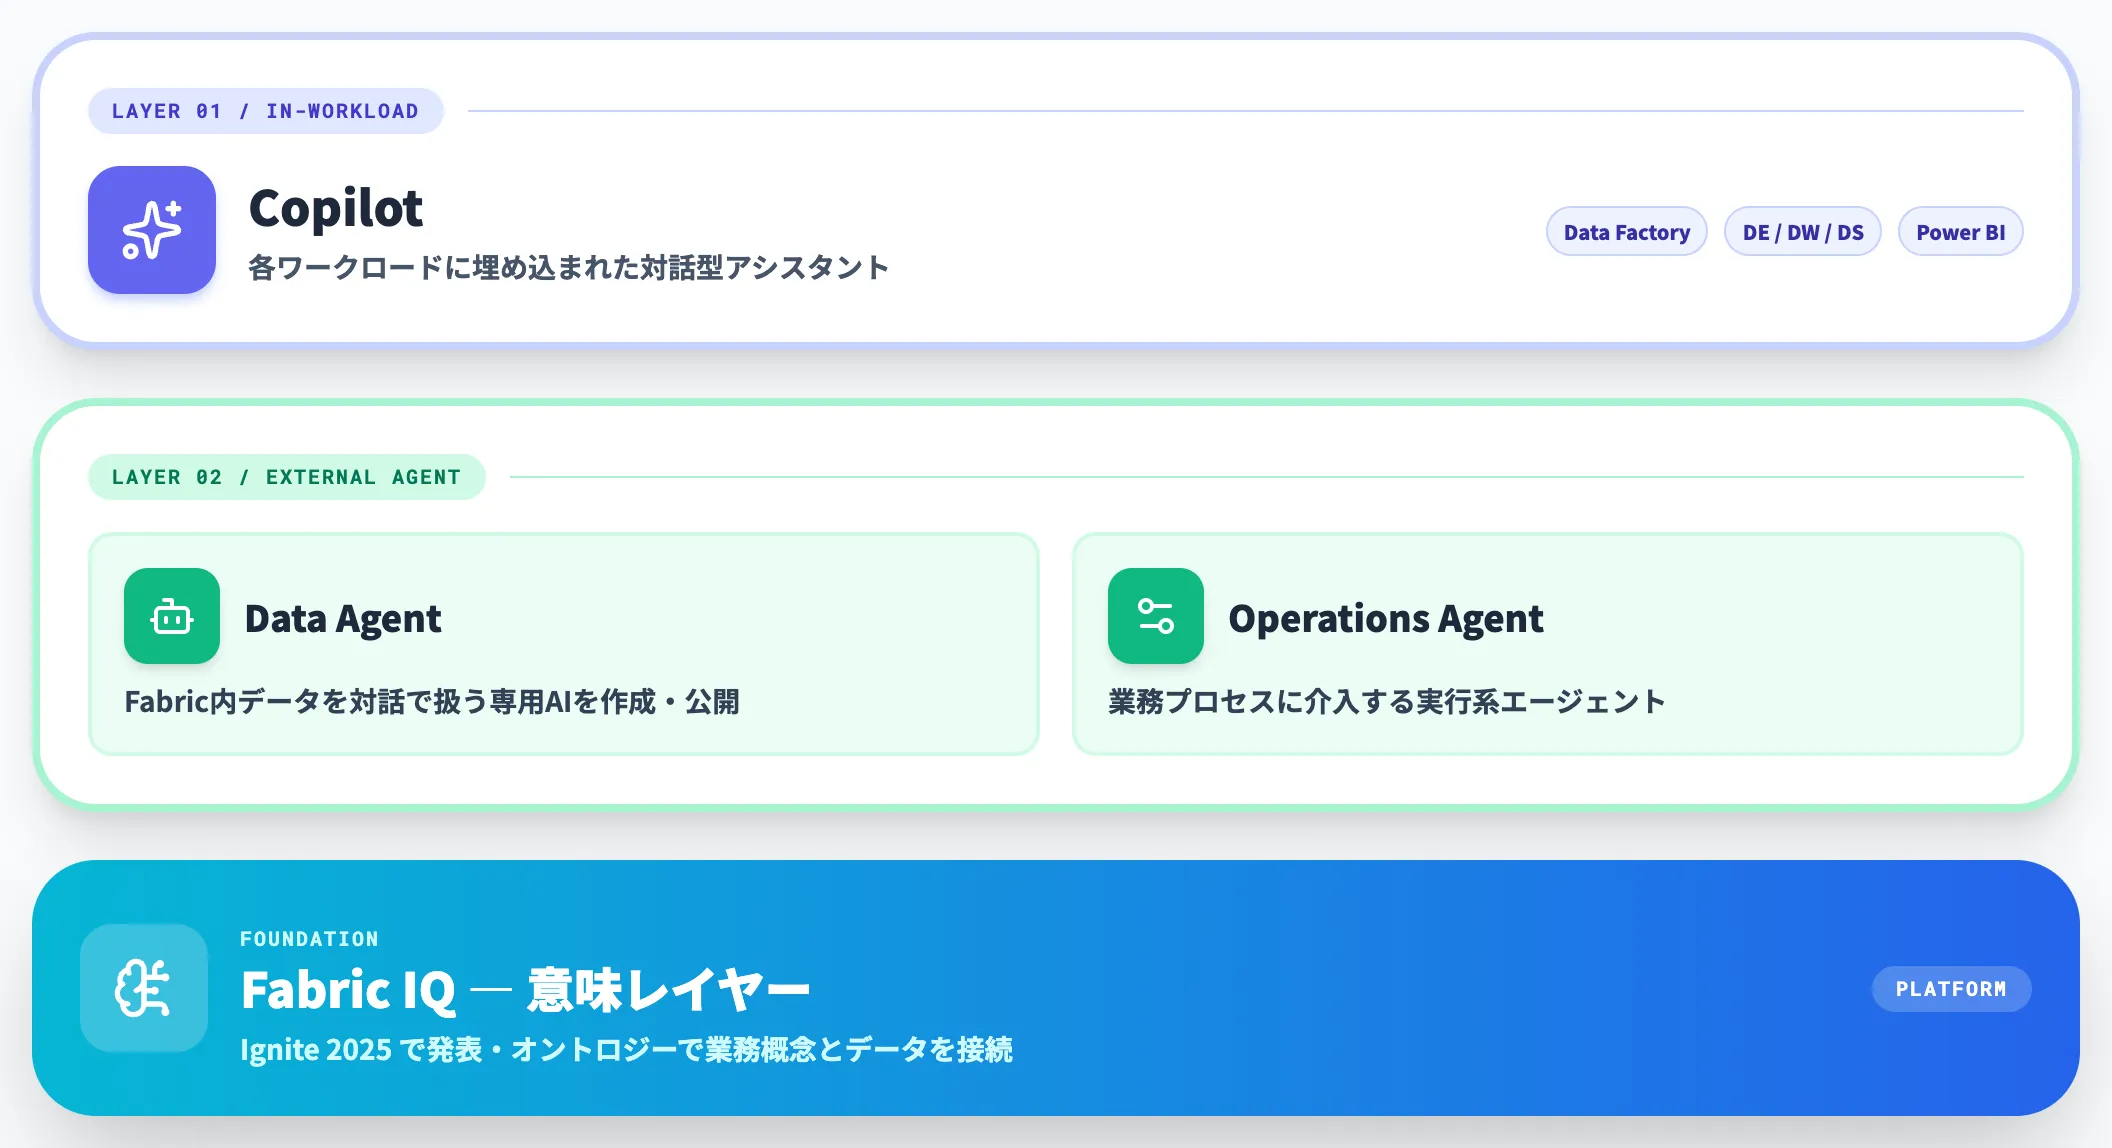This screenshot has height=1148, width=2112.
Task: Click the PLATFORM badge
Action: (x=1951, y=989)
